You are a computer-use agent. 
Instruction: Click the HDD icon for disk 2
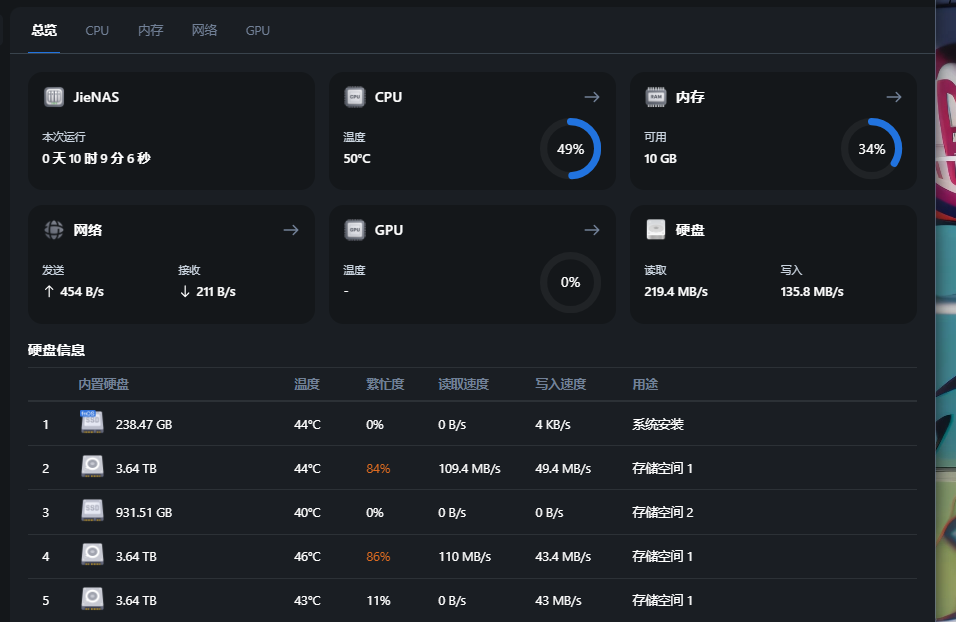(x=92, y=467)
